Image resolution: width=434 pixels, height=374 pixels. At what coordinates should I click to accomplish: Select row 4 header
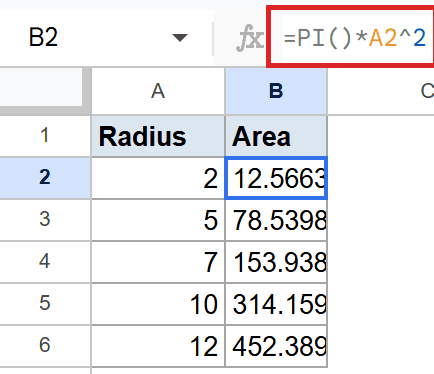tap(45, 262)
